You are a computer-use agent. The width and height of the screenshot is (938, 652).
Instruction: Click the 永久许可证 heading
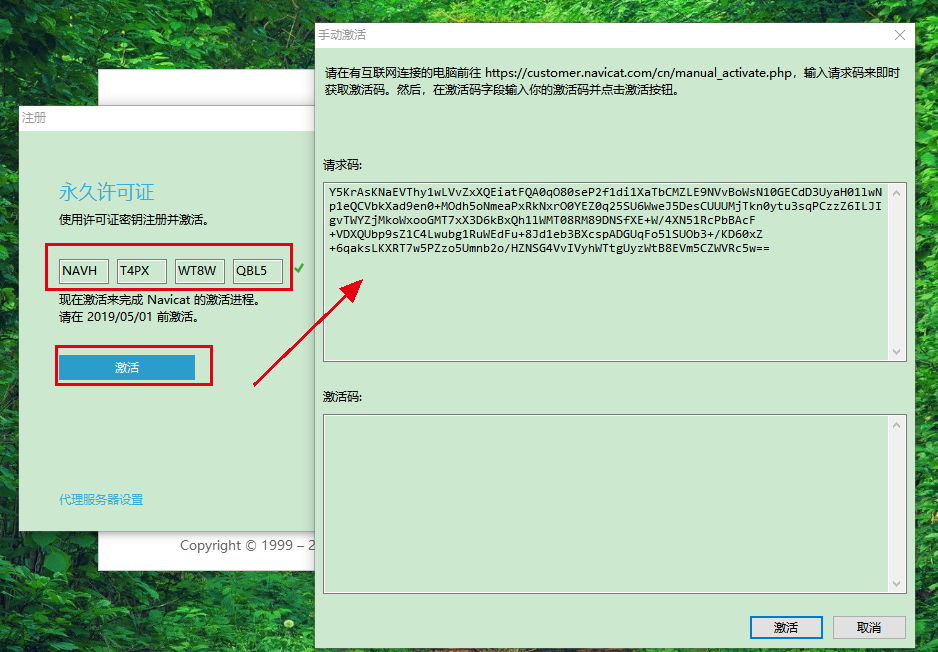tap(106, 192)
